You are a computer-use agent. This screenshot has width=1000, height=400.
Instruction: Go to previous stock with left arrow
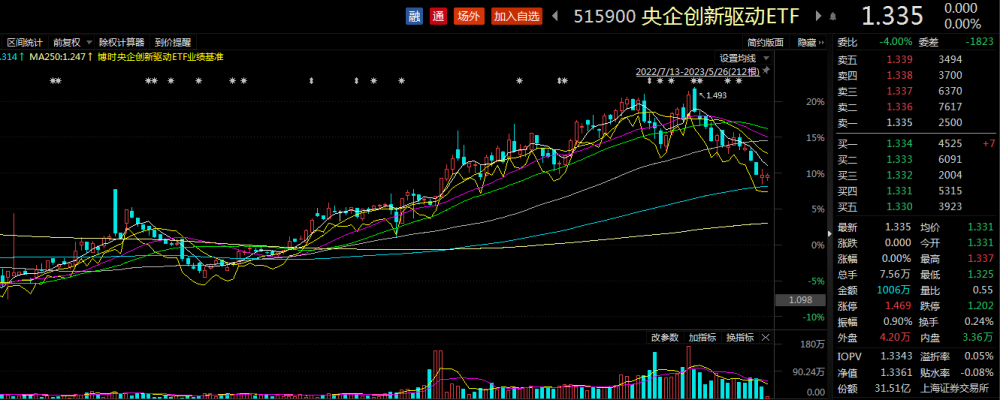pyautogui.click(x=555, y=17)
